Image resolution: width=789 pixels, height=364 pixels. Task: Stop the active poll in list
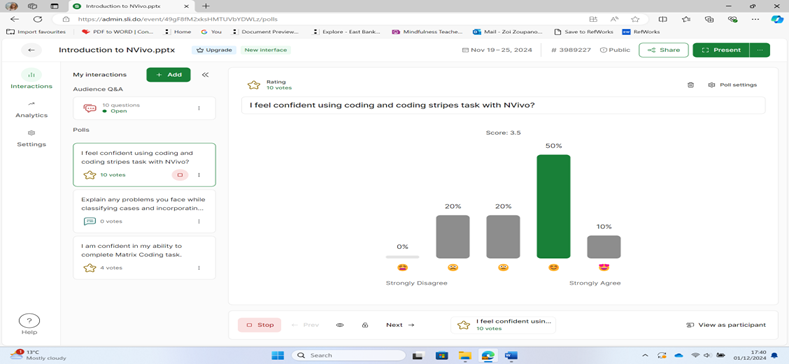pyautogui.click(x=180, y=175)
